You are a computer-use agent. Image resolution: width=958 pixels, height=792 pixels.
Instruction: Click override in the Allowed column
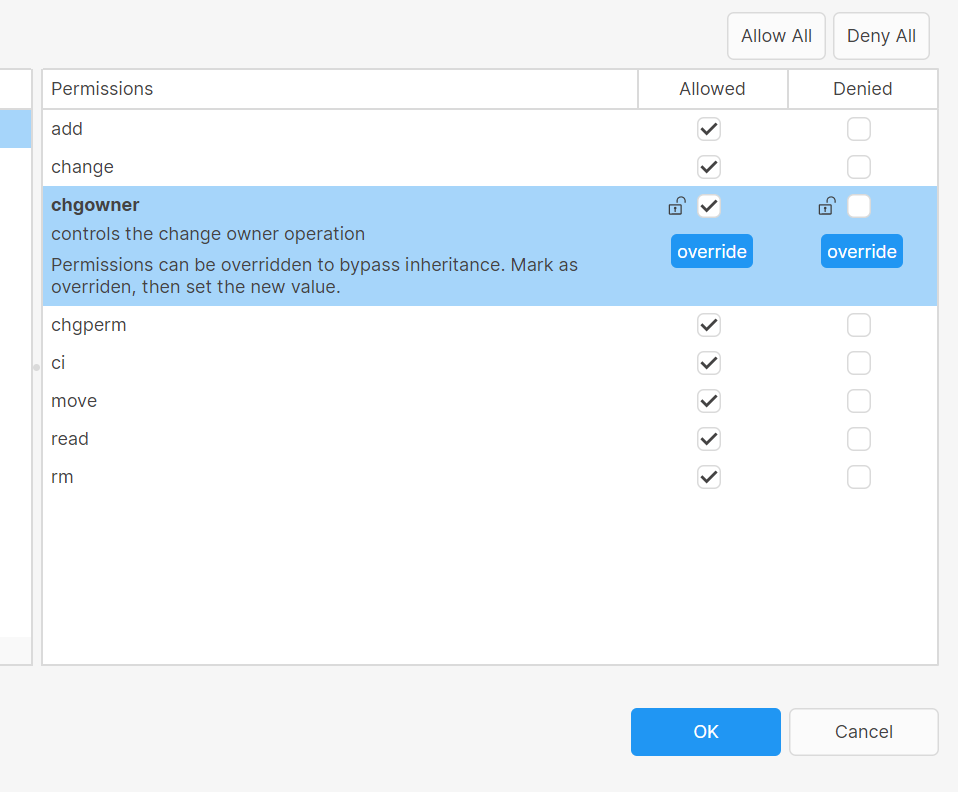click(x=711, y=251)
